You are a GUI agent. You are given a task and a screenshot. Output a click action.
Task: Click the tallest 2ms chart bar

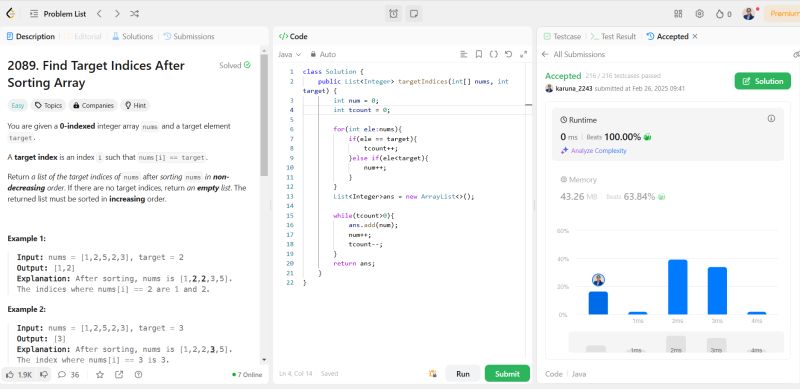(x=678, y=287)
